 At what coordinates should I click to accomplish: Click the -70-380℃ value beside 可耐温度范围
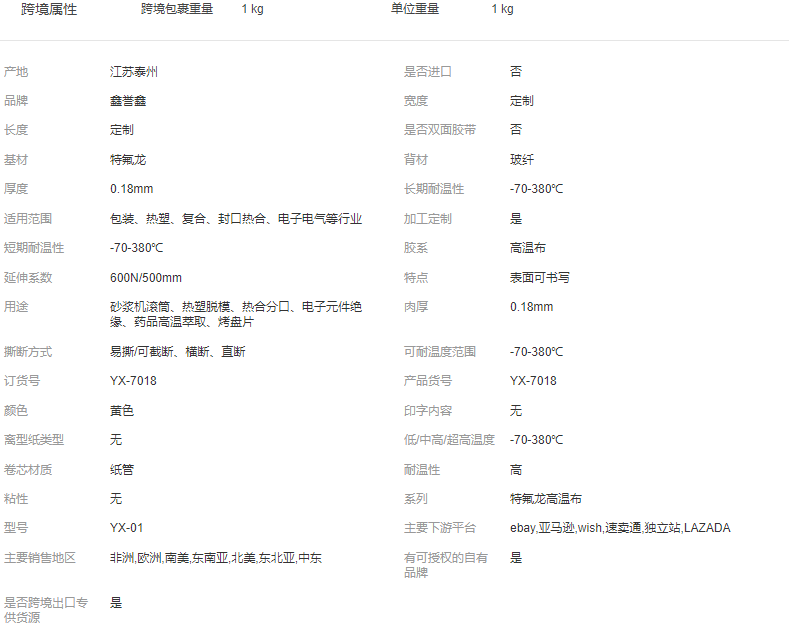click(536, 352)
